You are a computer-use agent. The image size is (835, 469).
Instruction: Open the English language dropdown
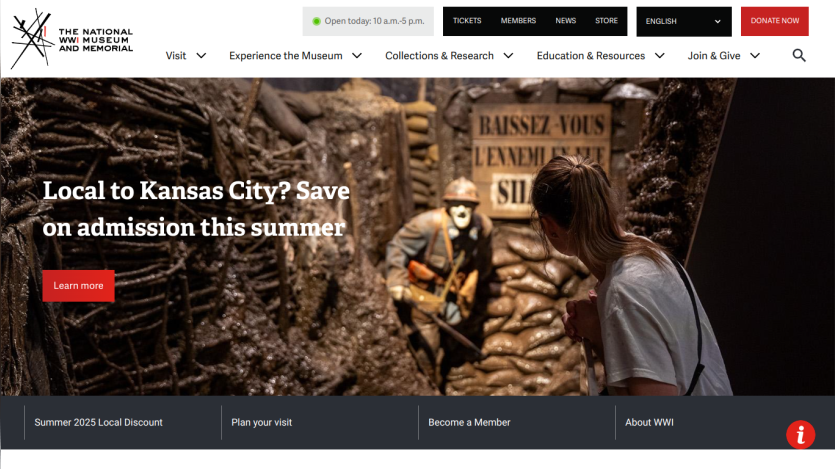pyautogui.click(x=684, y=21)
